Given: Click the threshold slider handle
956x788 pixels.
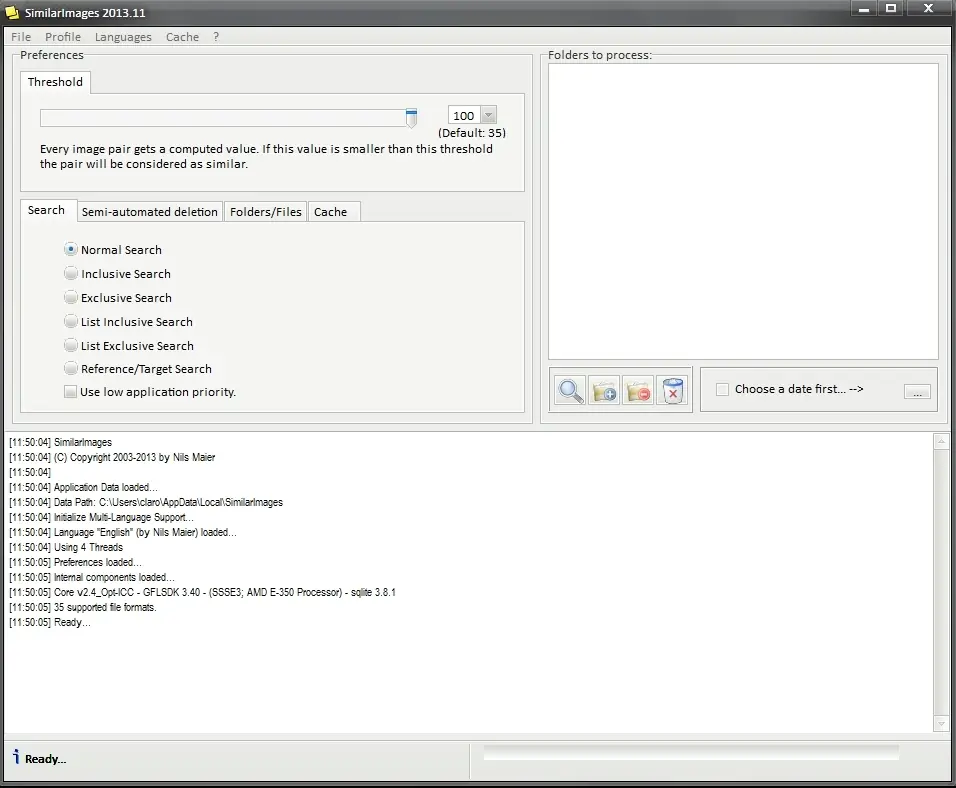Looking at the screenshot, I should click(412, 118).
